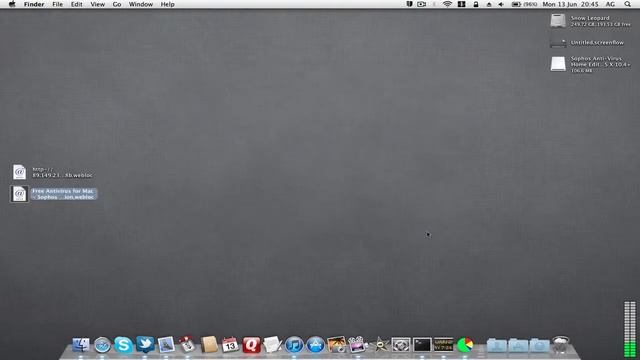Open the battery status menu
Viewport: 640px width, 360px height.
524,4
